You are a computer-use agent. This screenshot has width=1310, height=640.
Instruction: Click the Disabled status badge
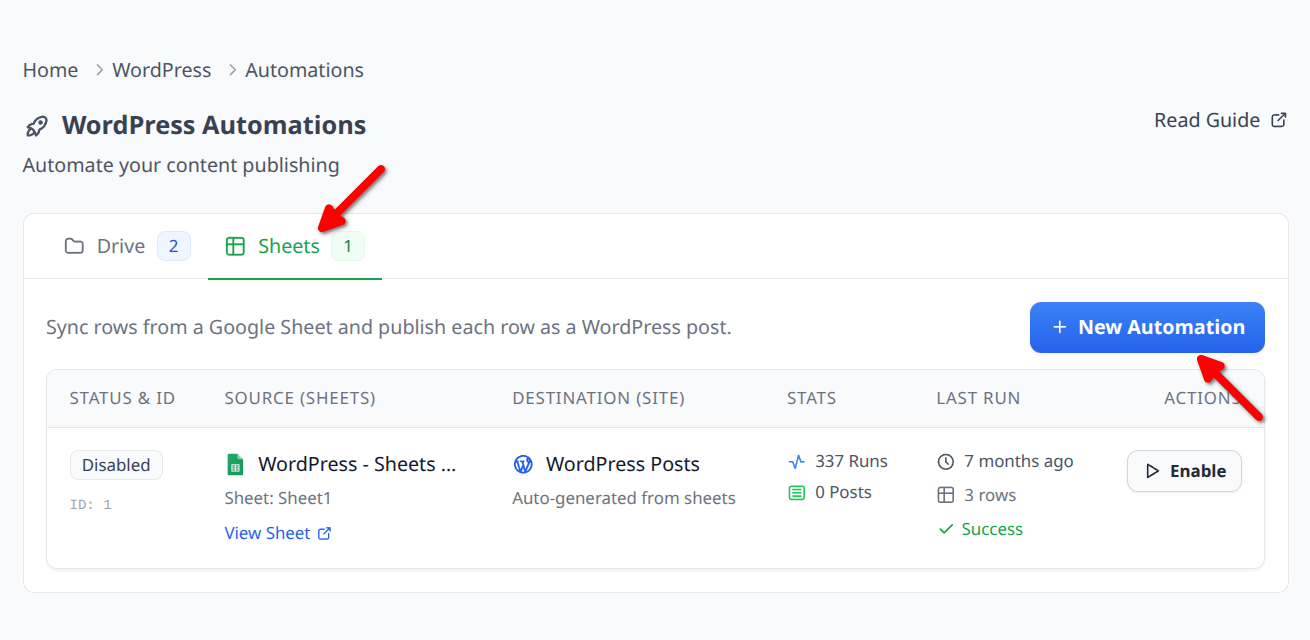[116, 465]
